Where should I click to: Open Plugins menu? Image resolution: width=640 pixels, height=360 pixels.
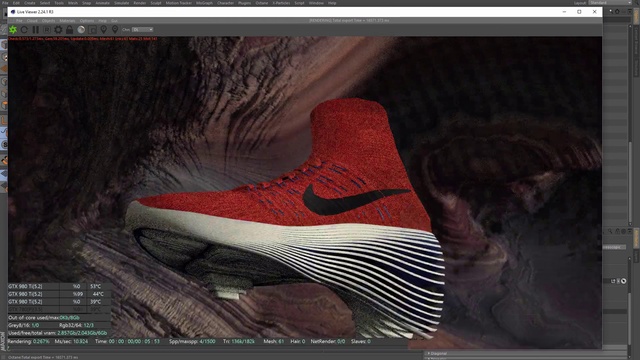244,3
